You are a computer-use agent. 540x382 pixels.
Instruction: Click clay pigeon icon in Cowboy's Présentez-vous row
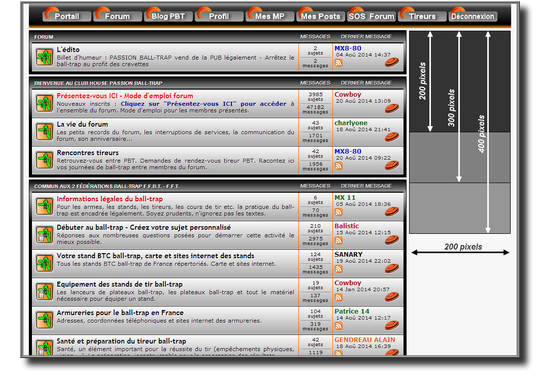392,109
